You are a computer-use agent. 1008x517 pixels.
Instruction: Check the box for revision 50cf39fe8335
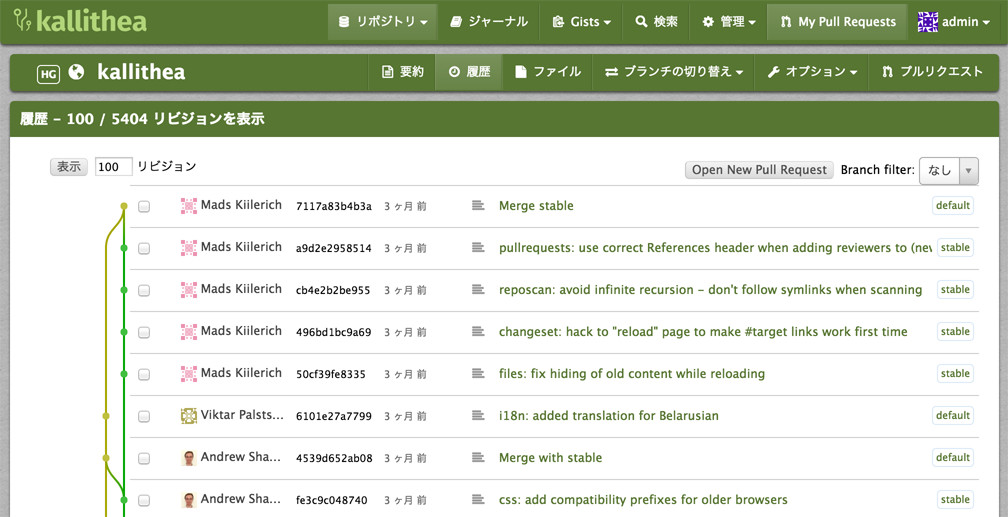coord(144,374)
